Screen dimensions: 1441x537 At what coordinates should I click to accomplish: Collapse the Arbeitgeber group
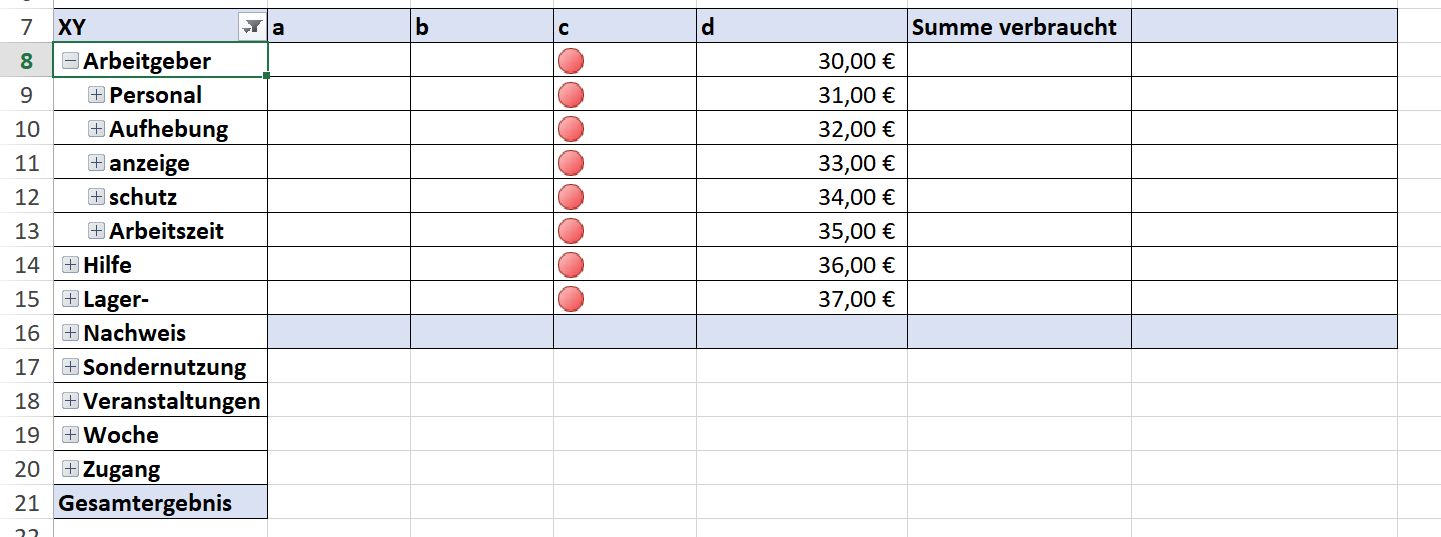[x=70, y=61]
